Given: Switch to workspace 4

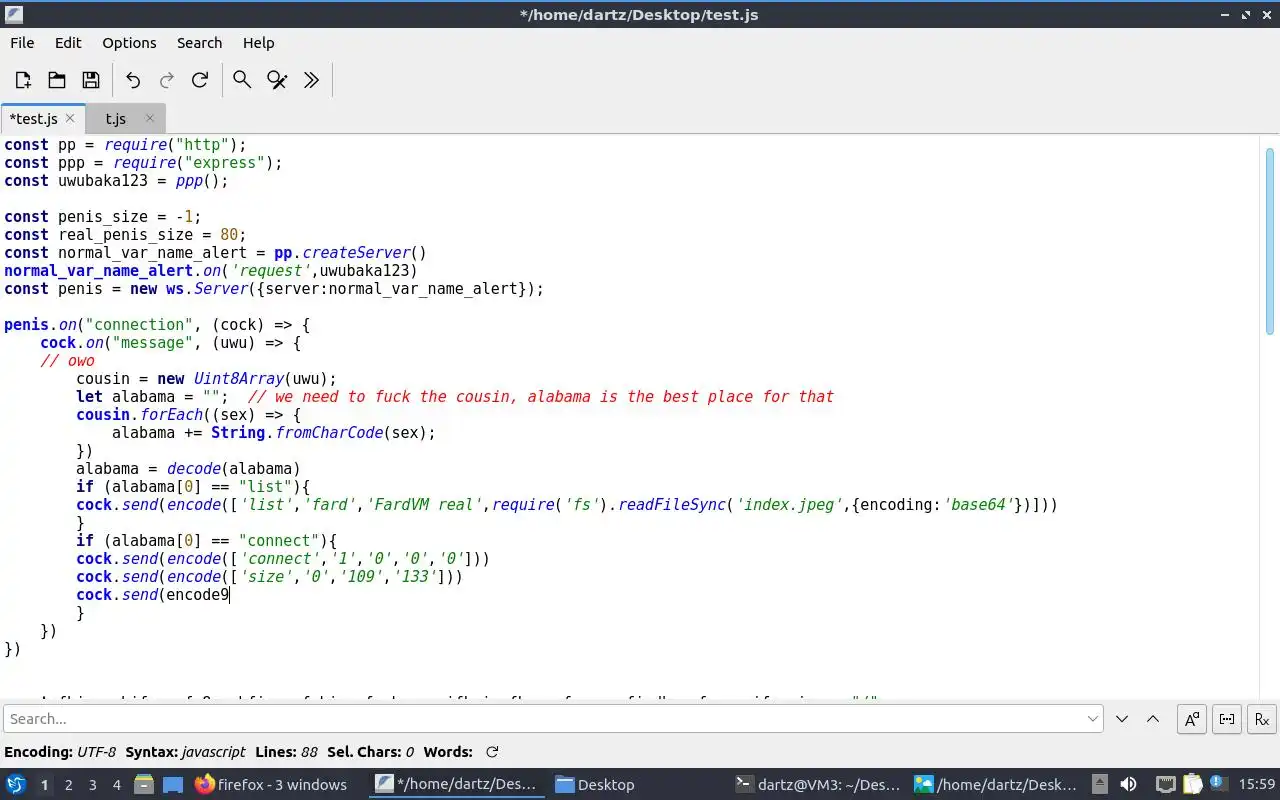Looking at the screenshot, I should [x=116, y=785].
